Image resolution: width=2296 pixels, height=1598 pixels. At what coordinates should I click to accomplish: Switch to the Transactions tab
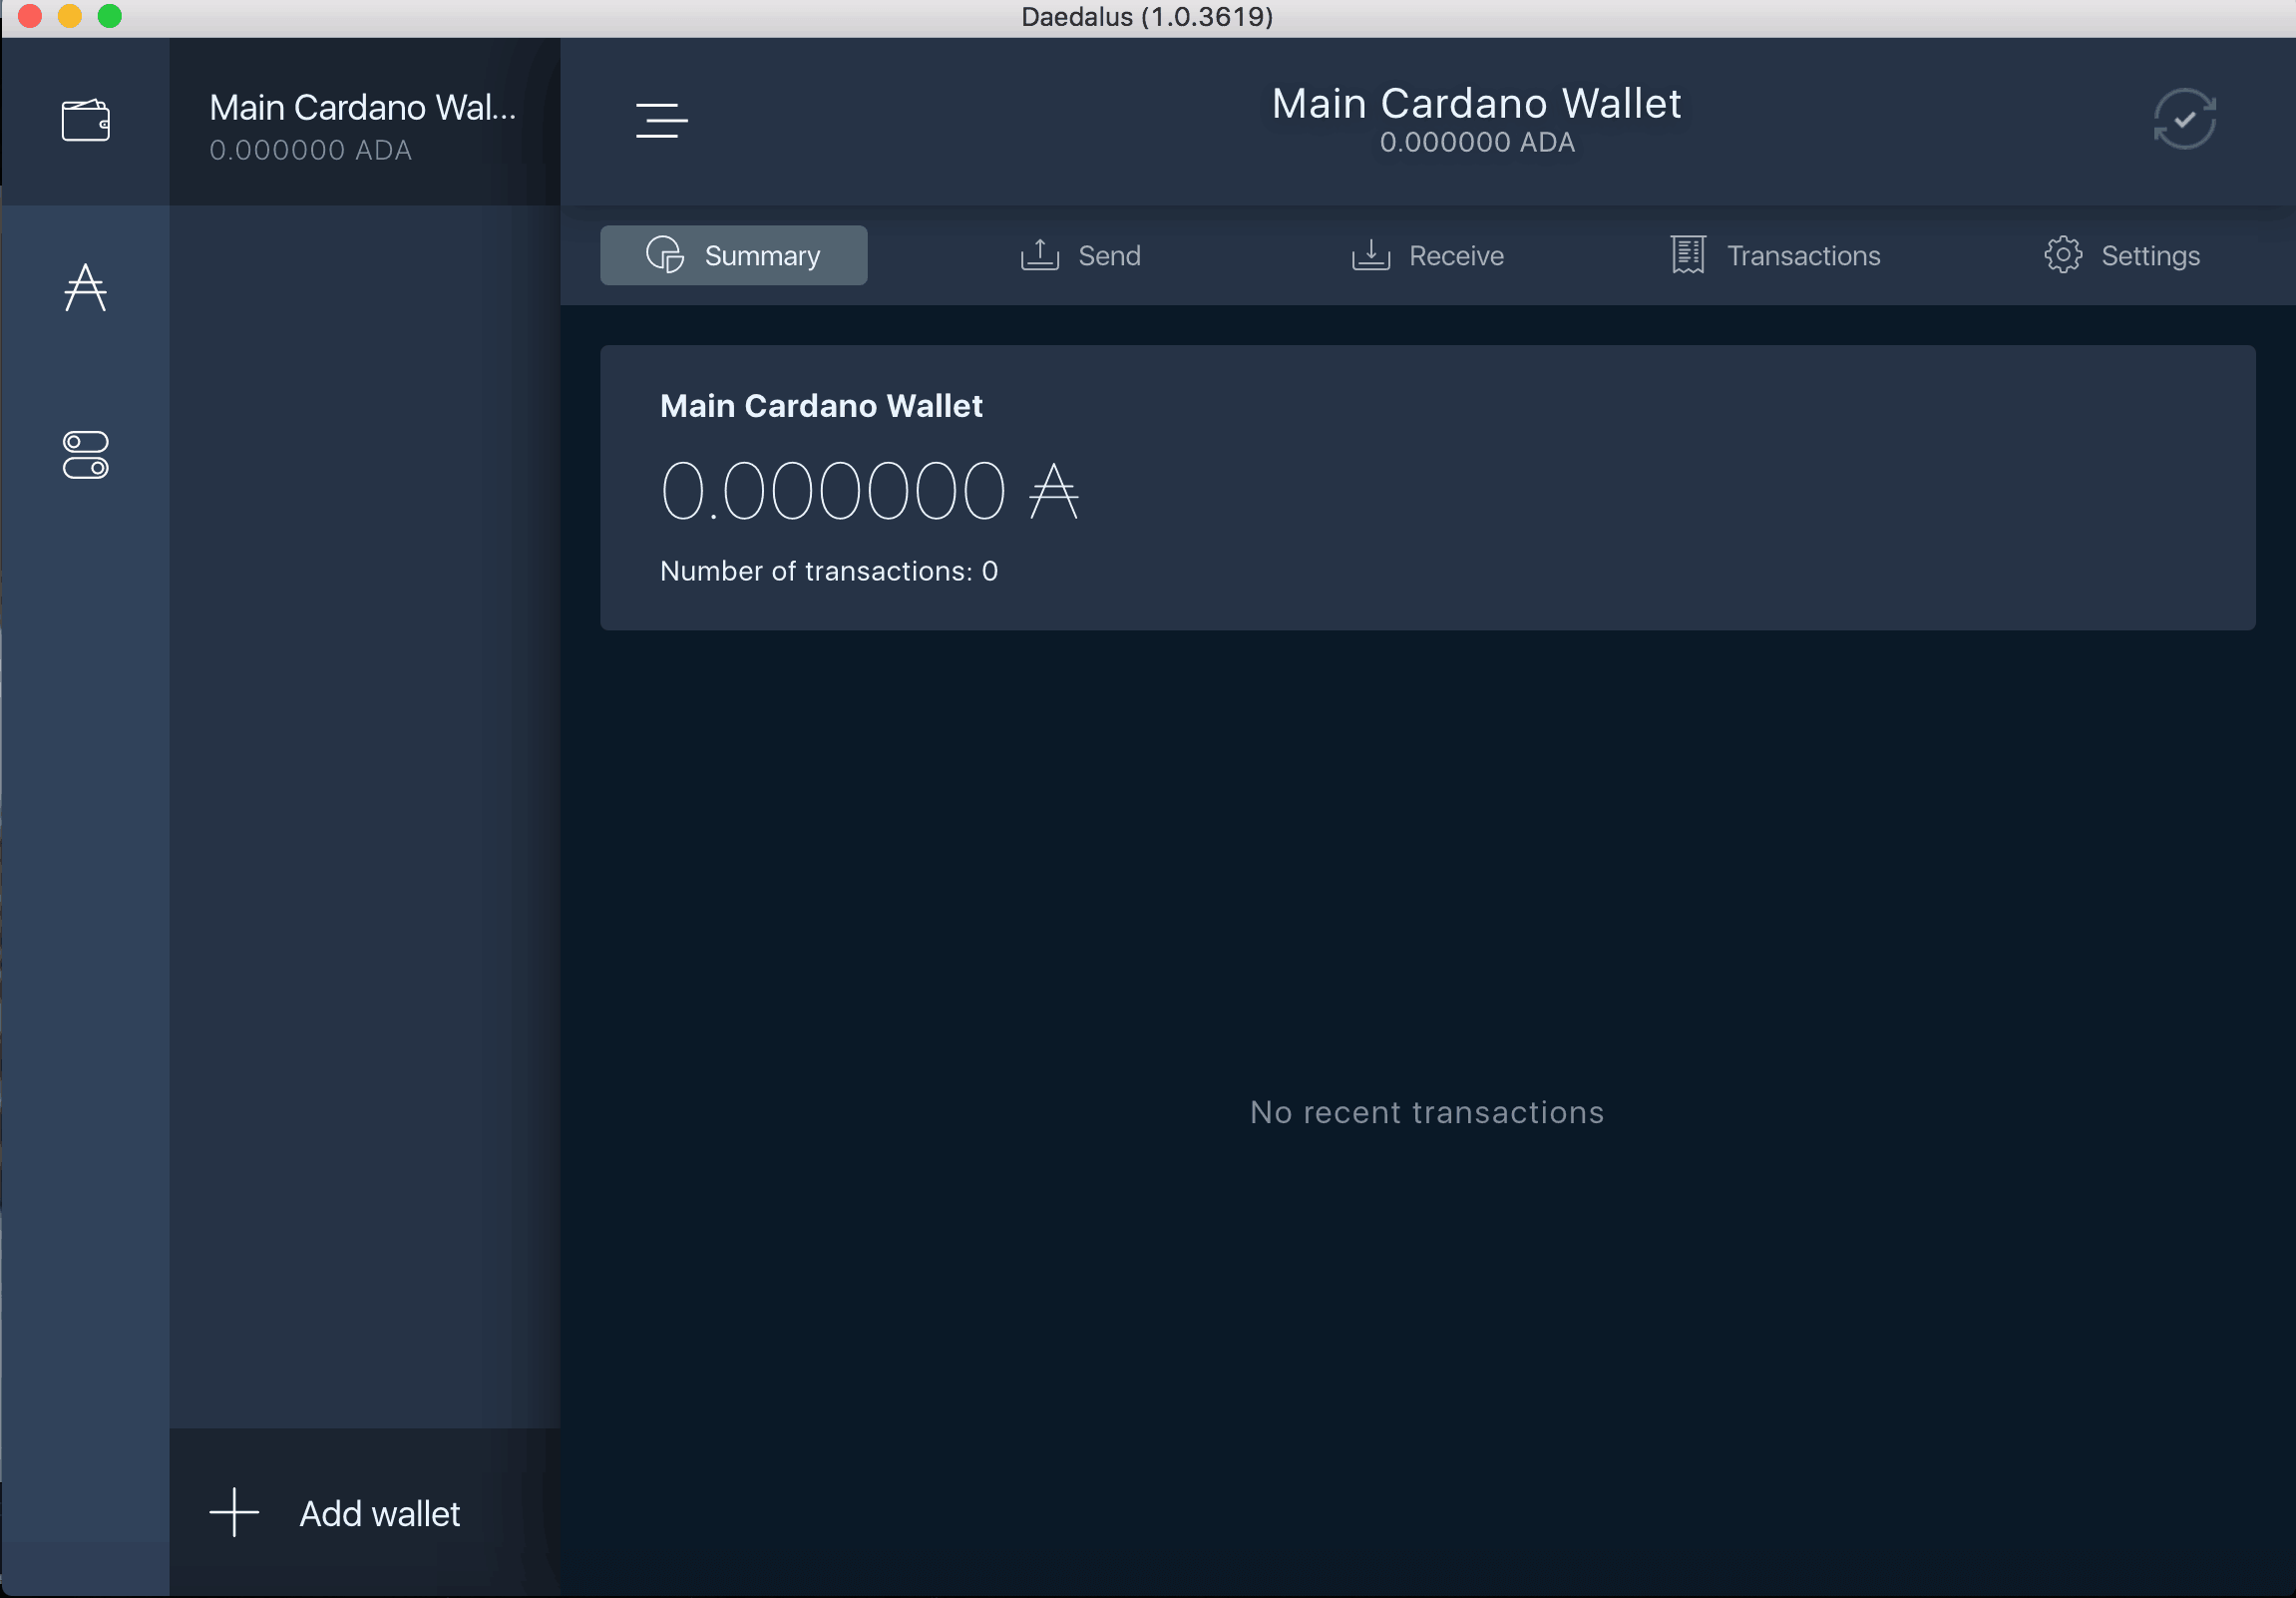click(x=1774, y=254)
